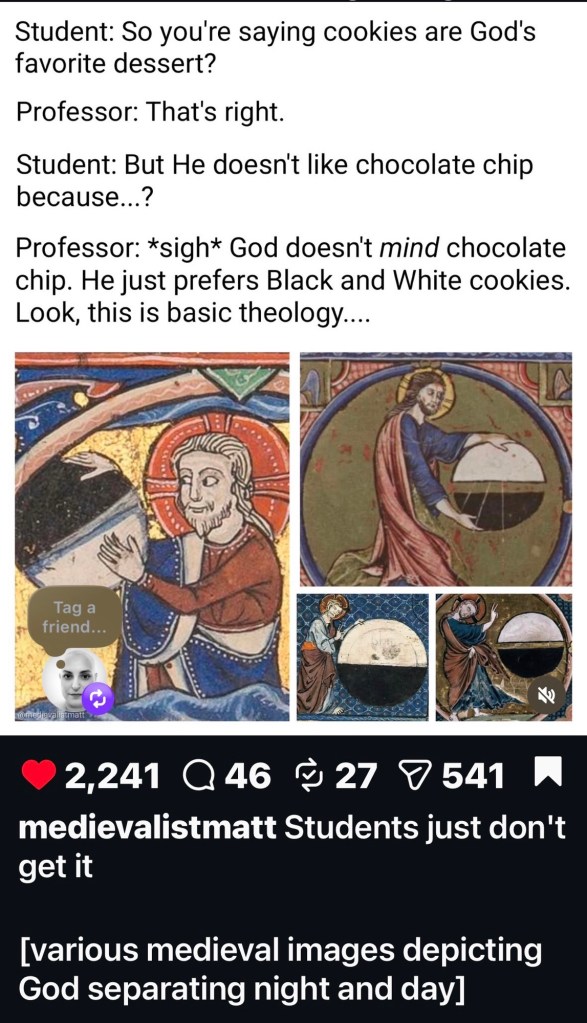Open top right image with green circle
This screenshot has height=1023, width=587.
tap(436, 469)
